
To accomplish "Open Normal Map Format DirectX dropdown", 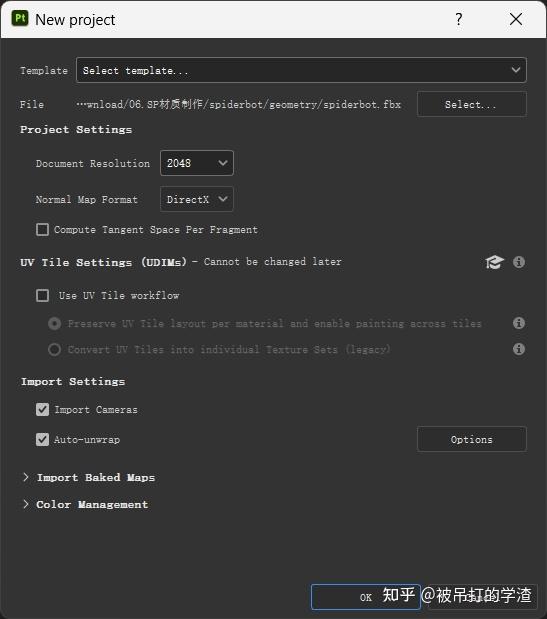I will click(x=197, y=199).
